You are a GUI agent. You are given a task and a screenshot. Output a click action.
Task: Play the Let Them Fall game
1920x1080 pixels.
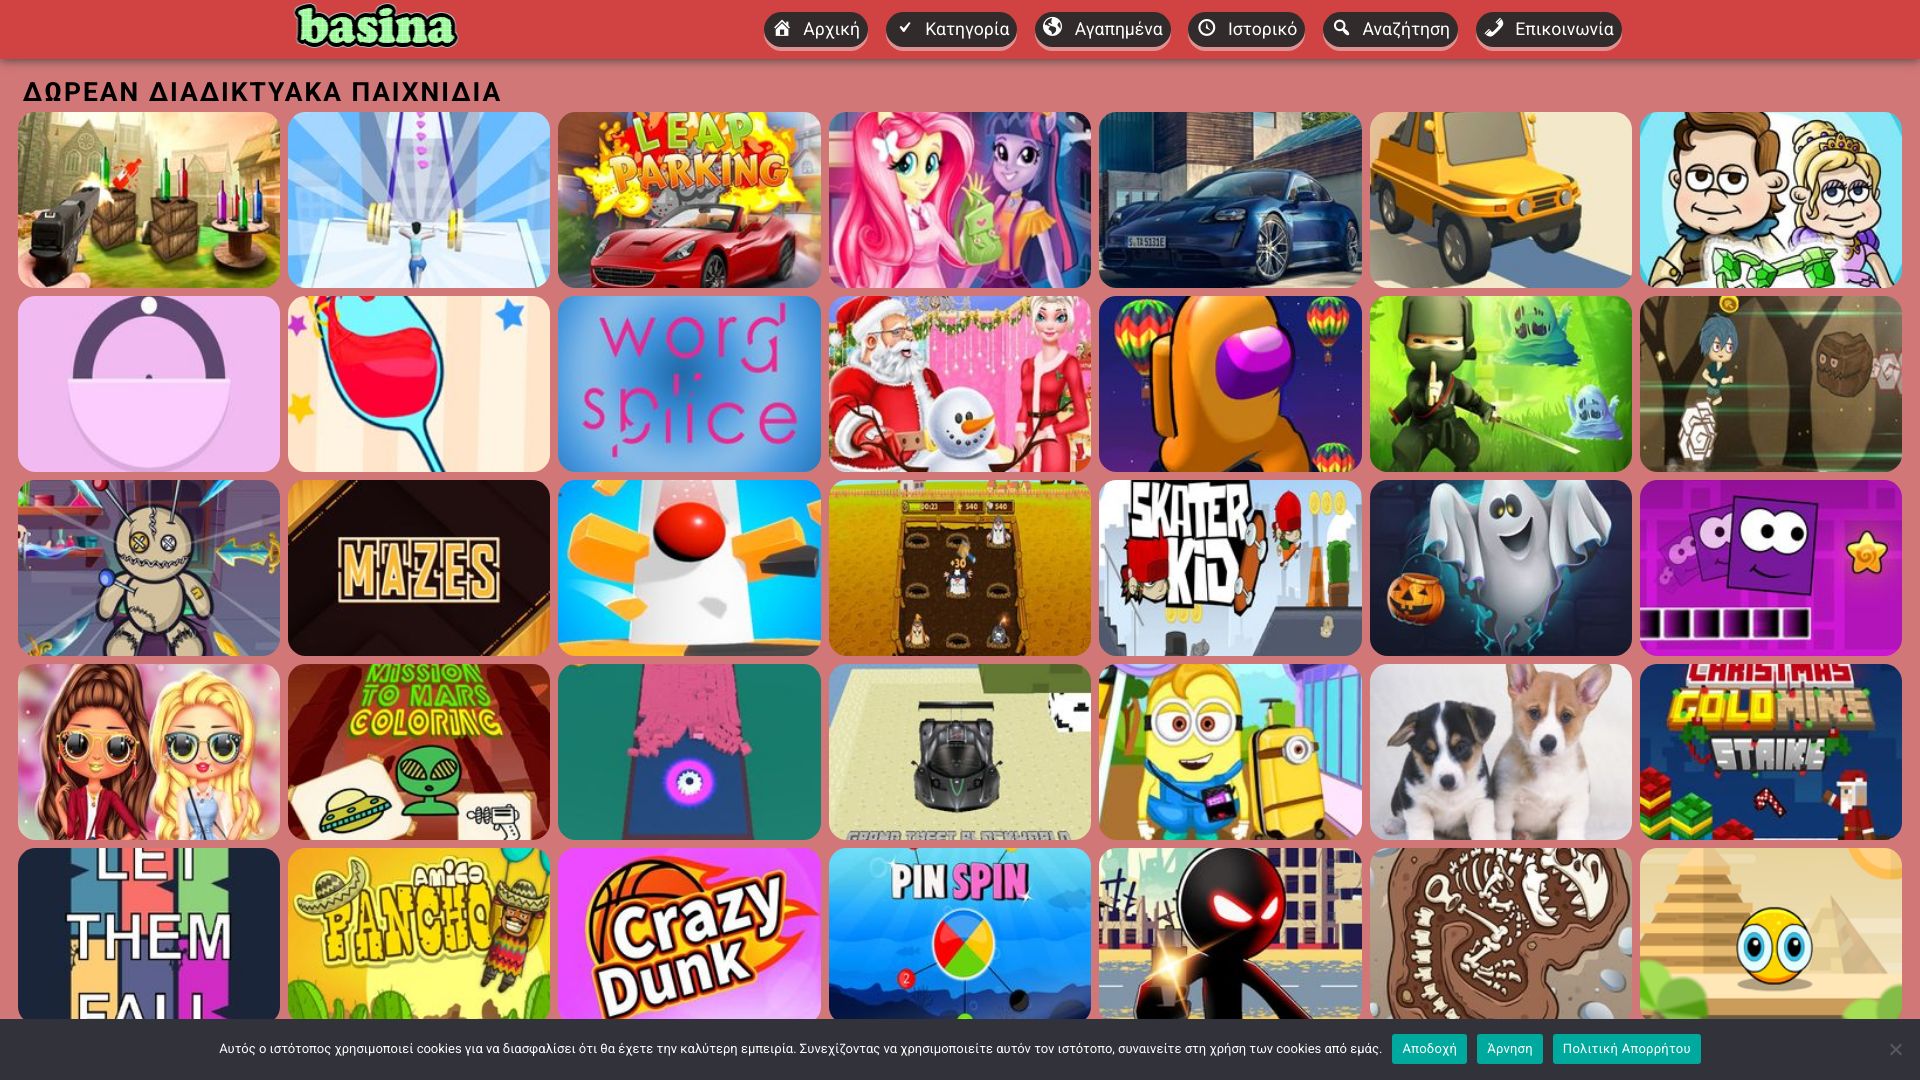point(149,934)
